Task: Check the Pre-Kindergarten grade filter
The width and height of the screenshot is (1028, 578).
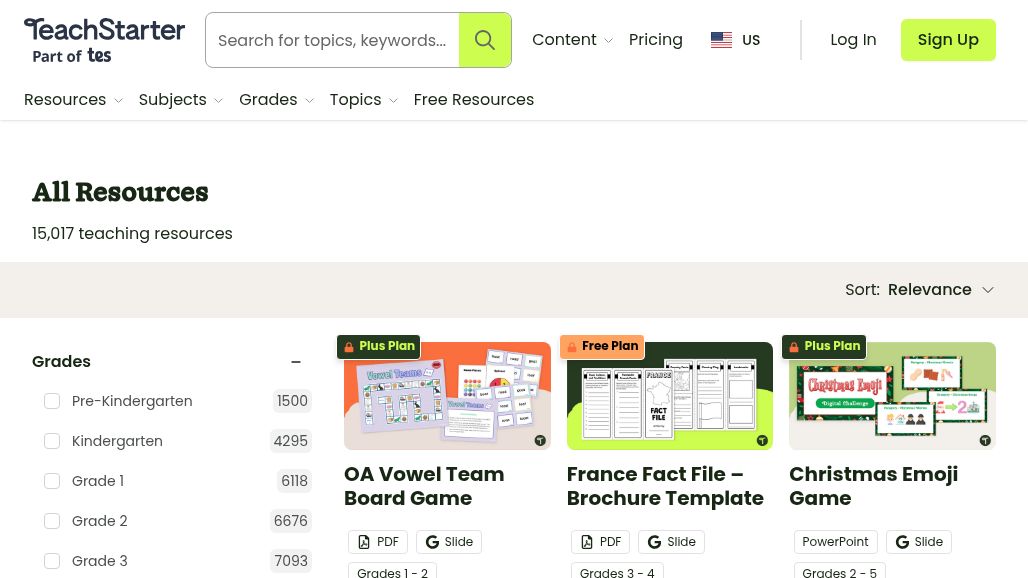Action: [x=52, y=401]
